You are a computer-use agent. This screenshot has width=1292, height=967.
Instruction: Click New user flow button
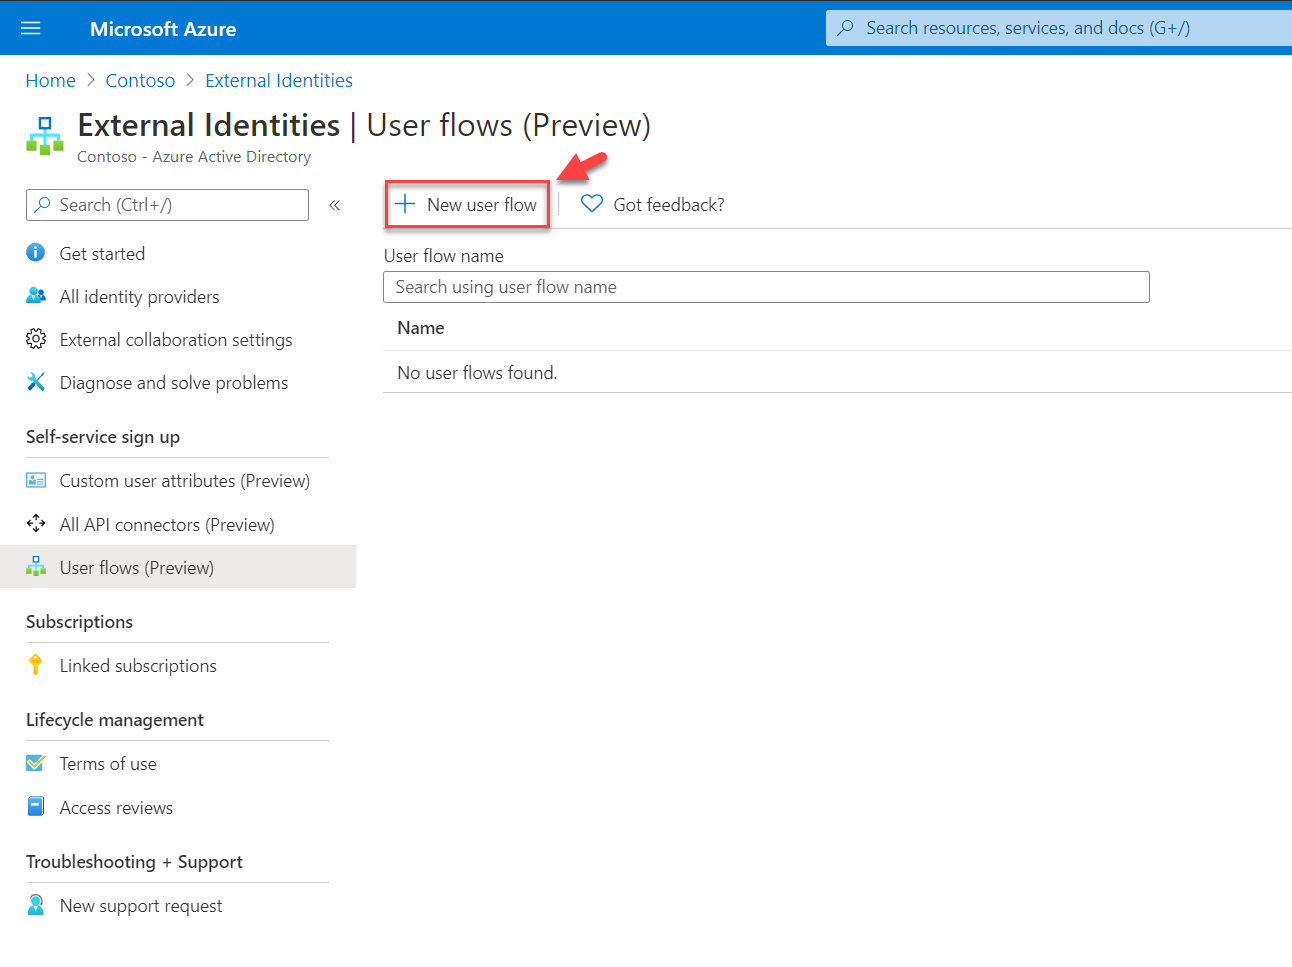[467, 204]
